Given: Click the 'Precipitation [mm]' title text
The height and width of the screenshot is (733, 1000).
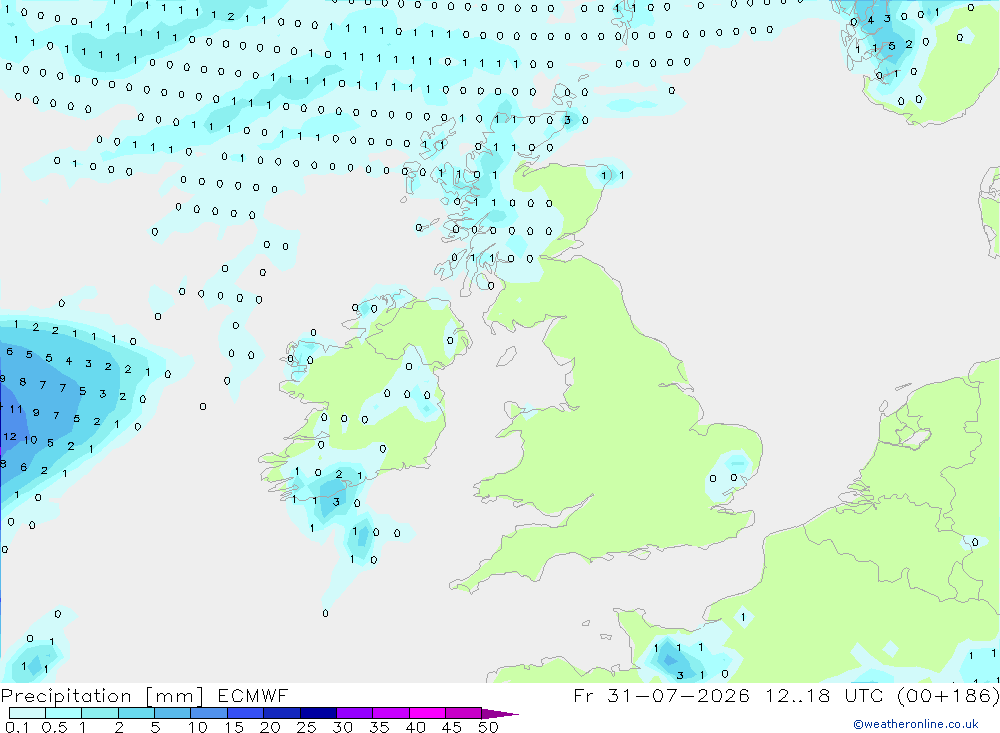Looking at the screenshot, I should (x=102, y=696).
